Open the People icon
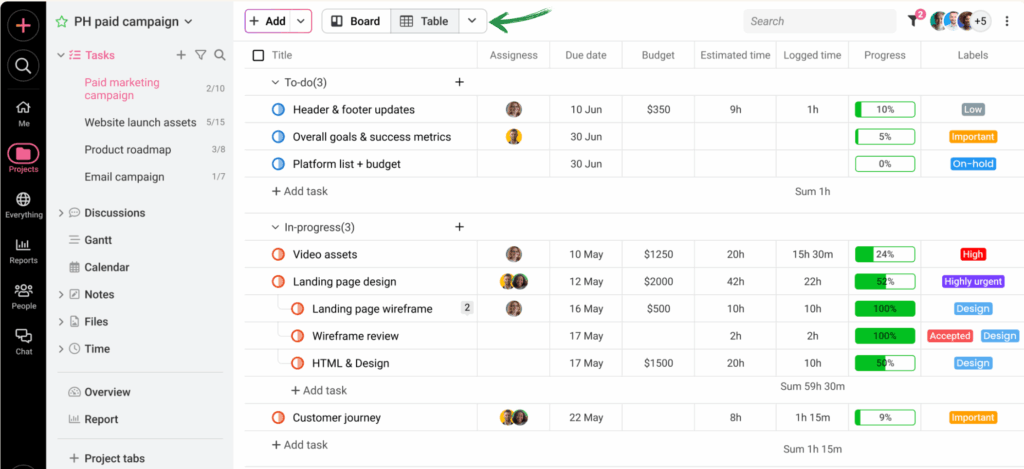The height and width of the screenshot is (469, 1024). tap(23, 290)
